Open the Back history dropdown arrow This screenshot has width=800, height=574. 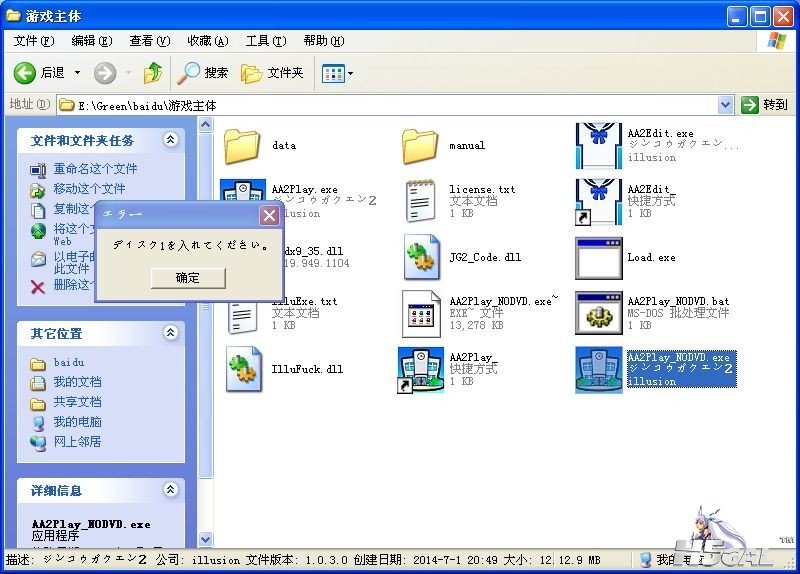[x=78, y=73]
